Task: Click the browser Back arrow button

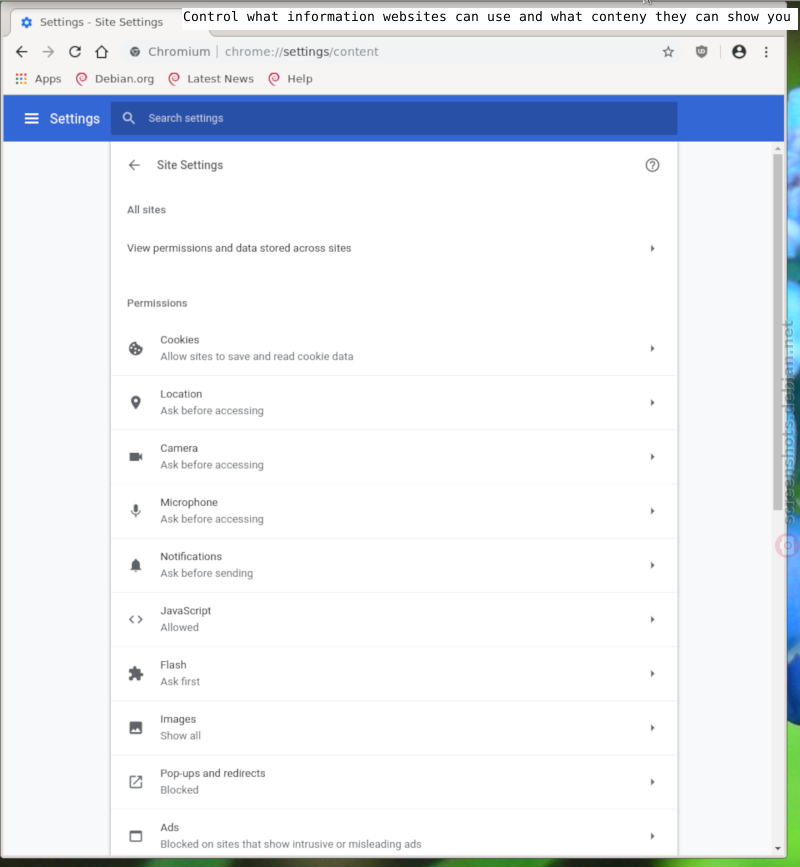Action: (x=22, y=52)
